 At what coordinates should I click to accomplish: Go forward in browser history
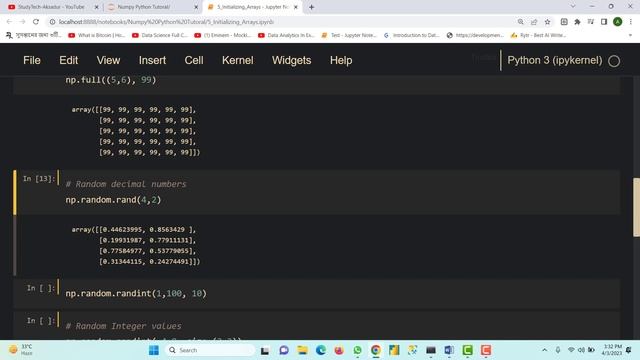click(x=22, y=22)
